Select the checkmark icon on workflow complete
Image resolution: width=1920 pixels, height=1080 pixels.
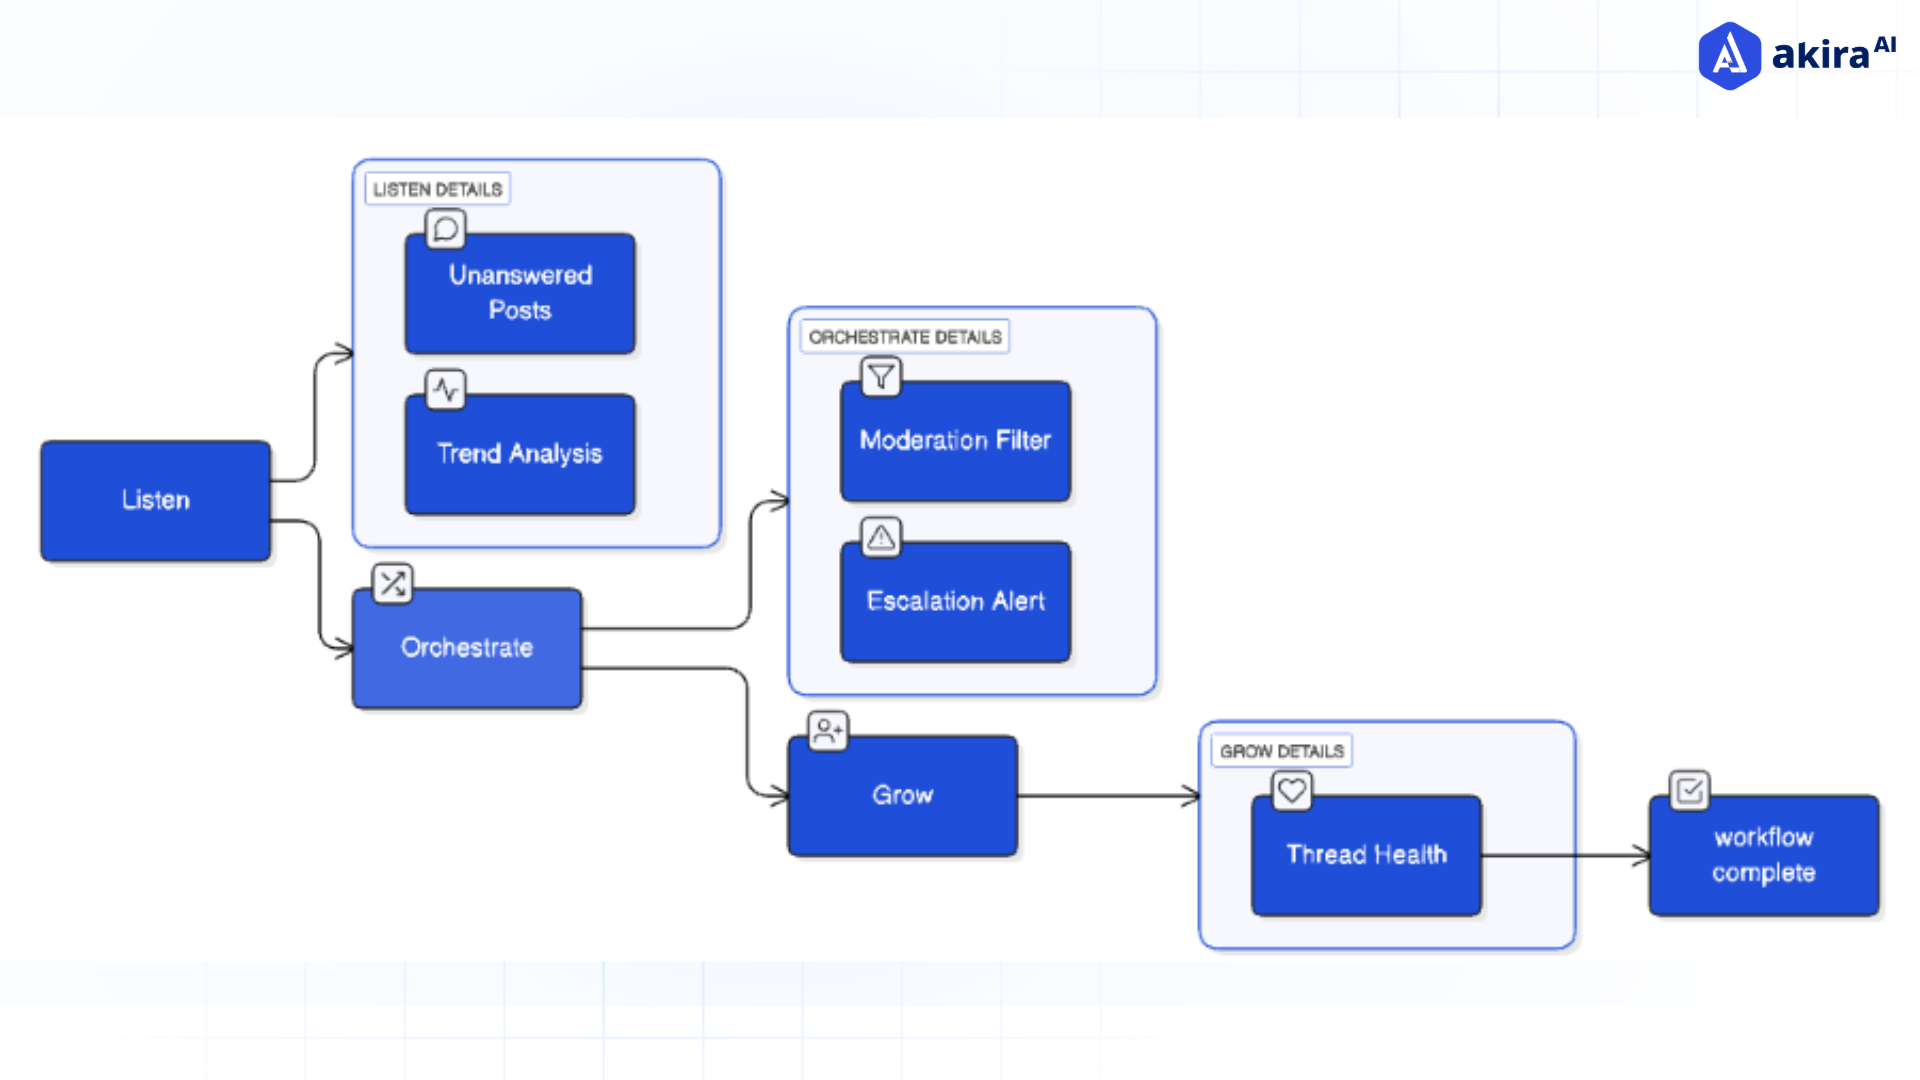pyautogui.click(x=1688, y=791)
